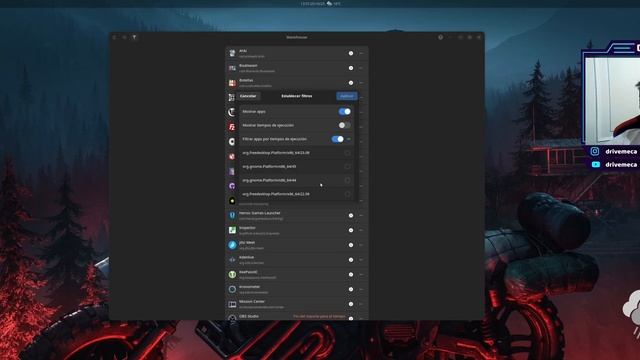Image resolution: width=640 pixels, height=360 pixels.
Task: Open the options menu for KeePassXC row
Action: (x=361, y=275)
